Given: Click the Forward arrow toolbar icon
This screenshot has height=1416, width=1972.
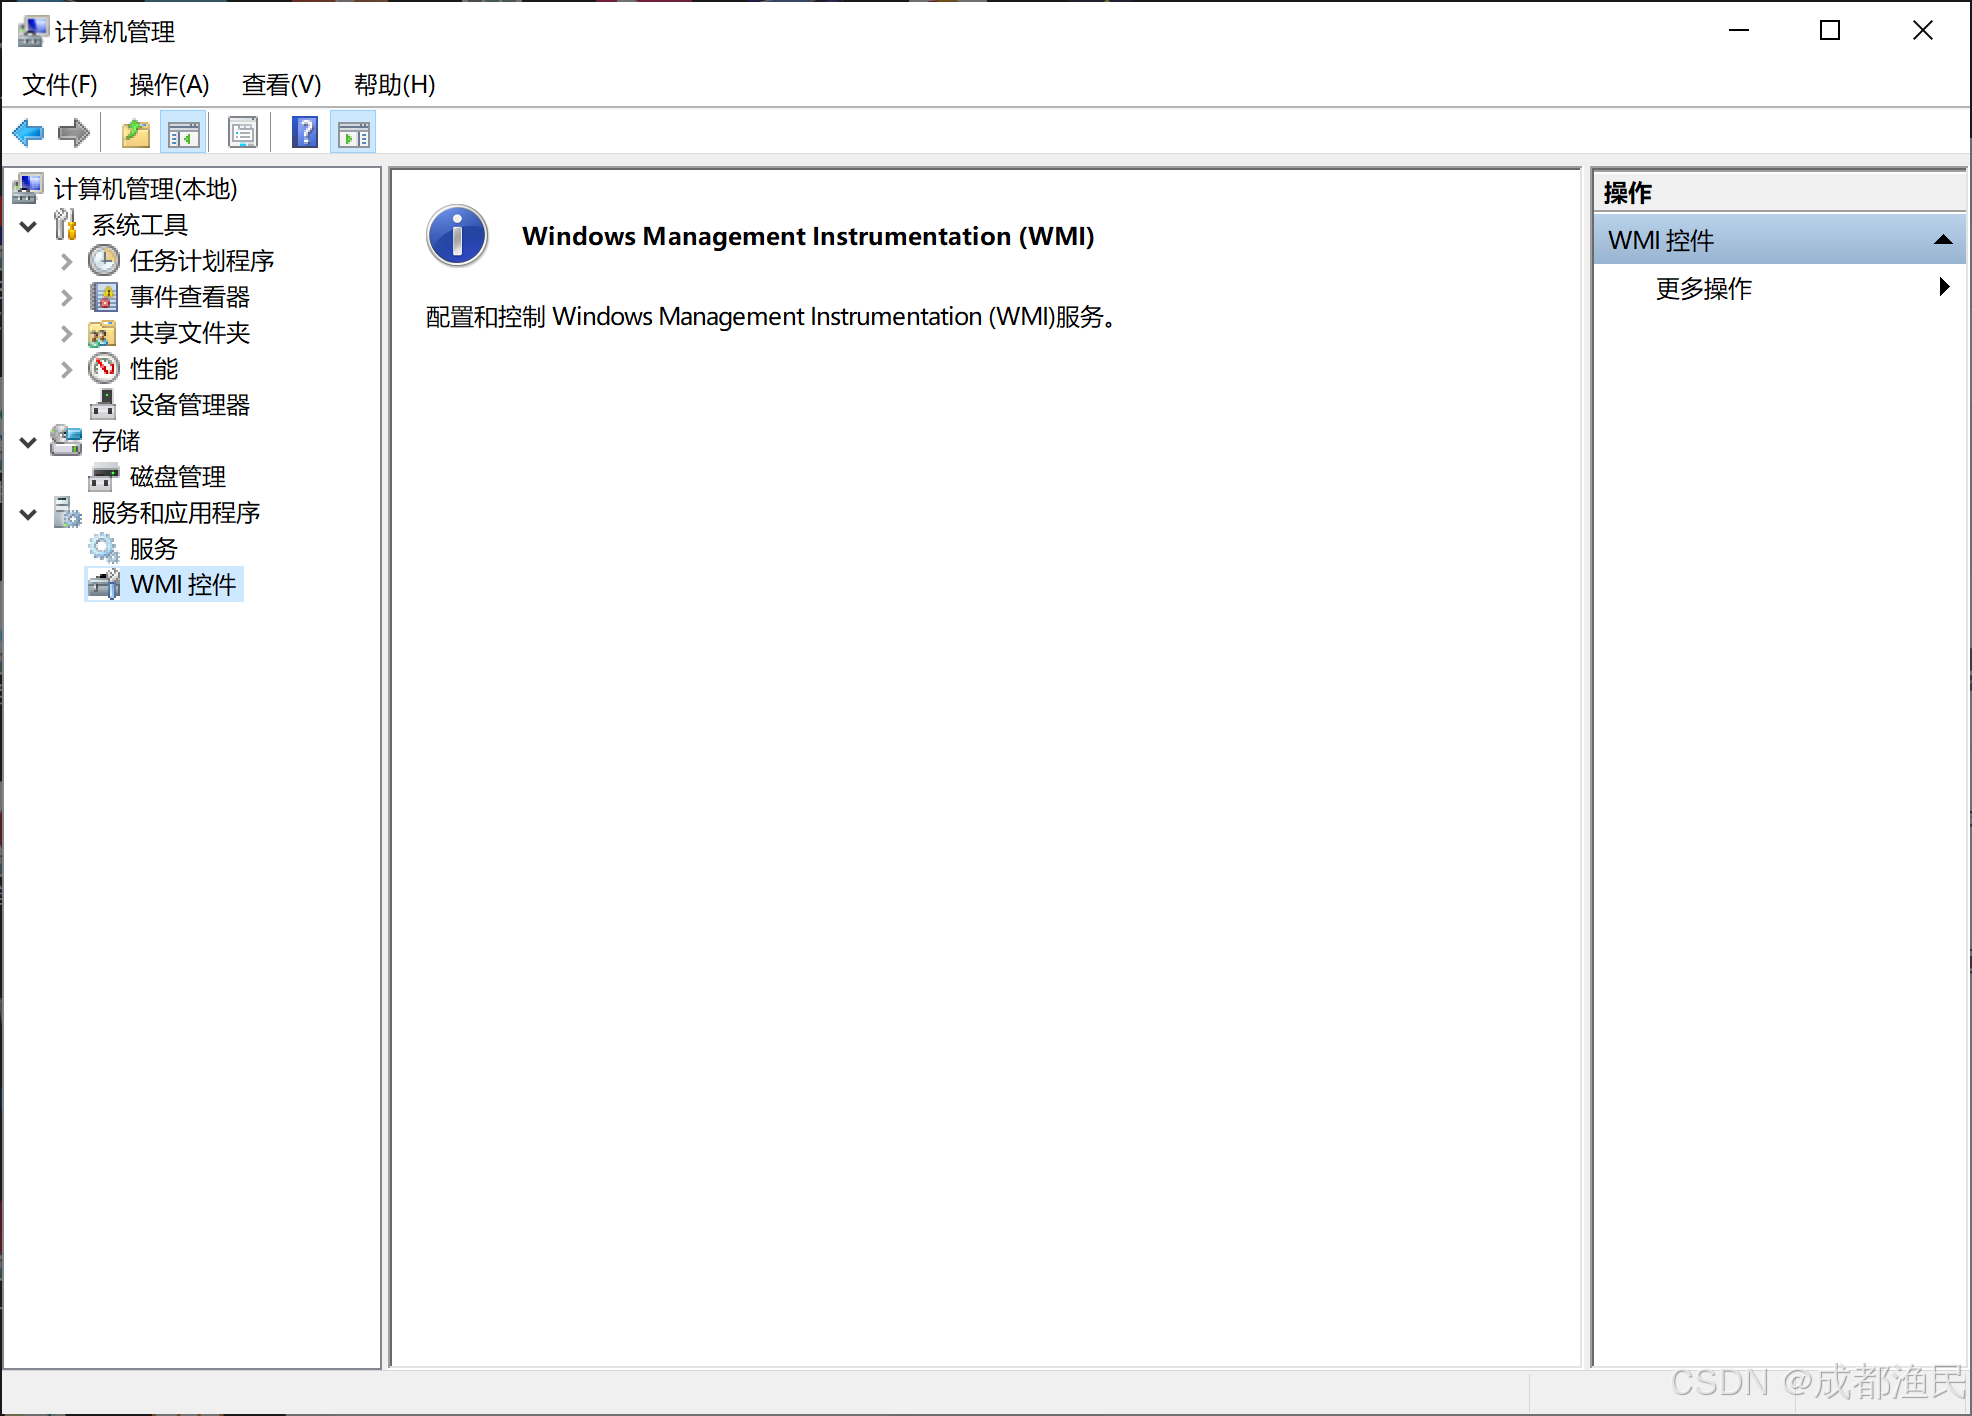Looking at the screenshot, I should pos(74,133).
